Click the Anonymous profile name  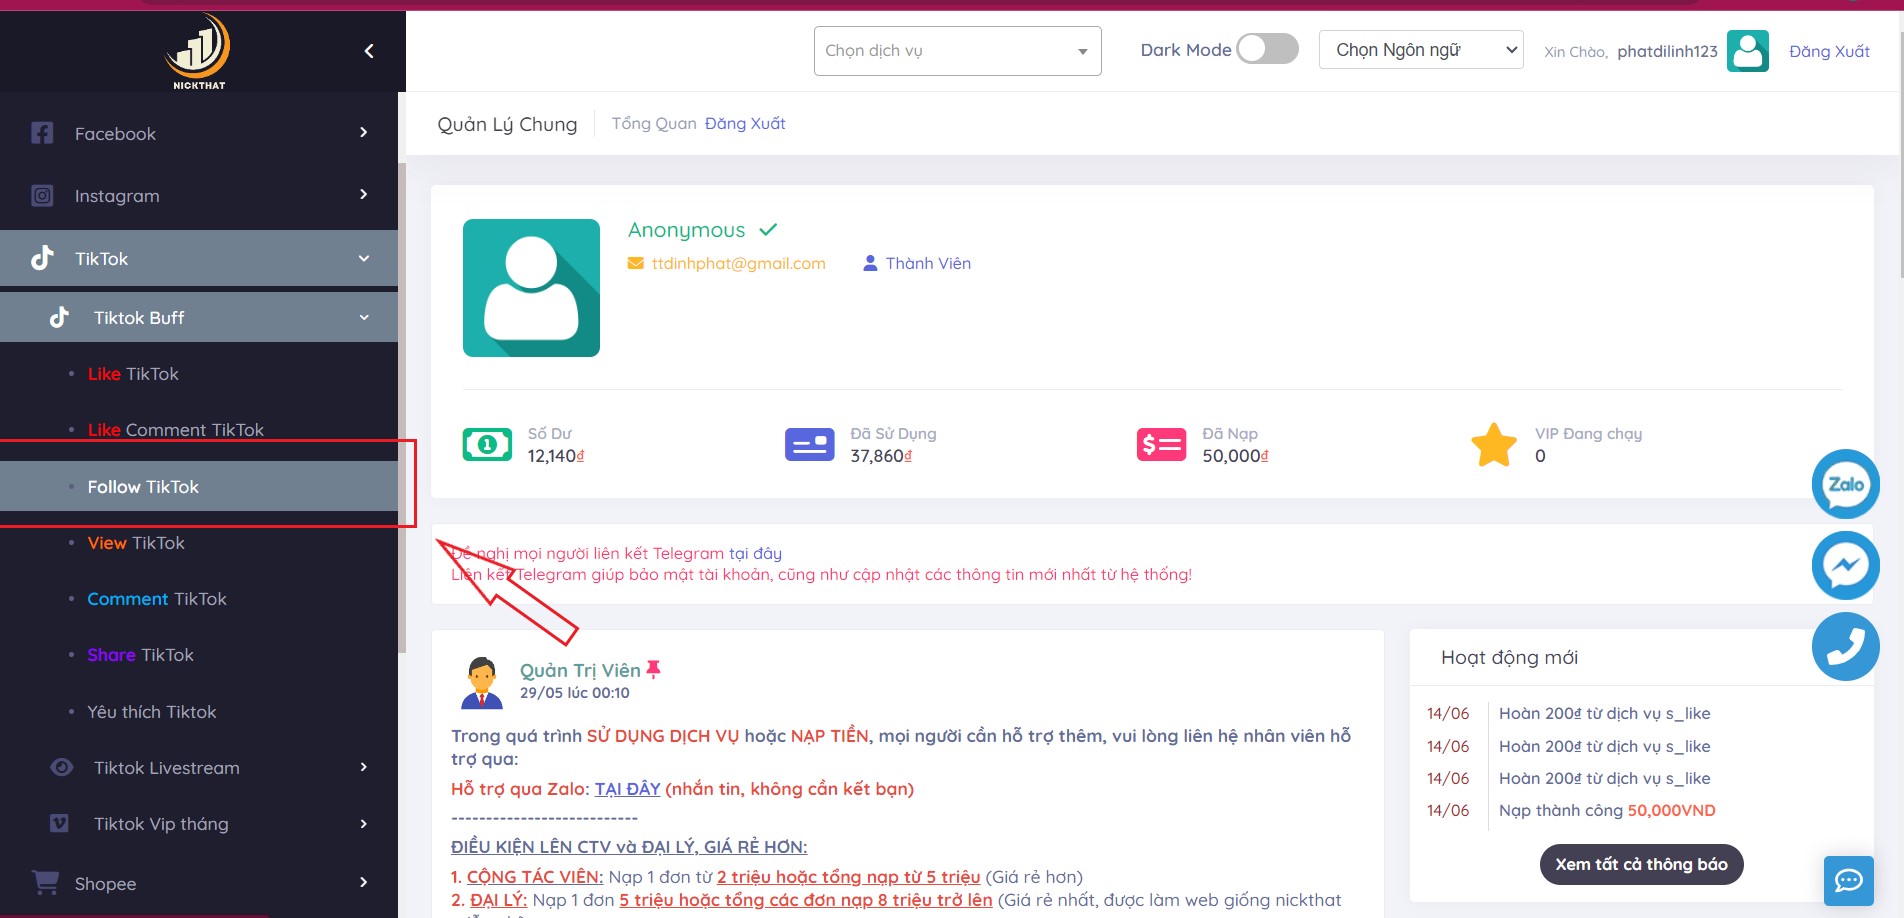(686, 230)
